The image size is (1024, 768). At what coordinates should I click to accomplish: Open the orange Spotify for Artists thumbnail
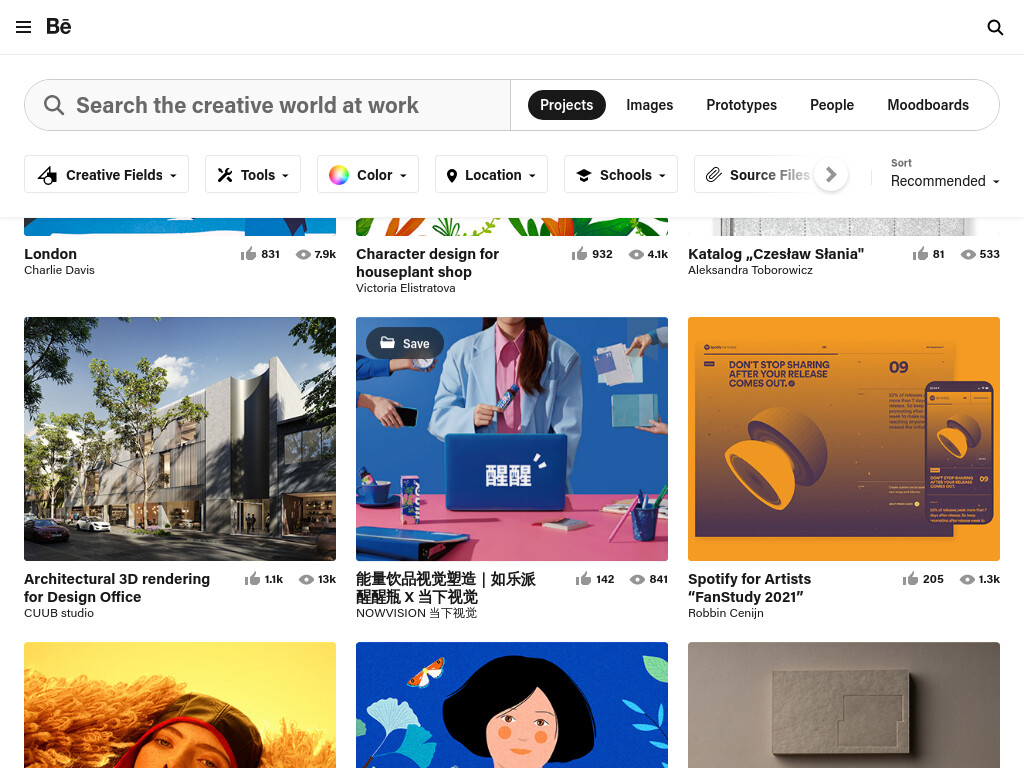[844, 439]
